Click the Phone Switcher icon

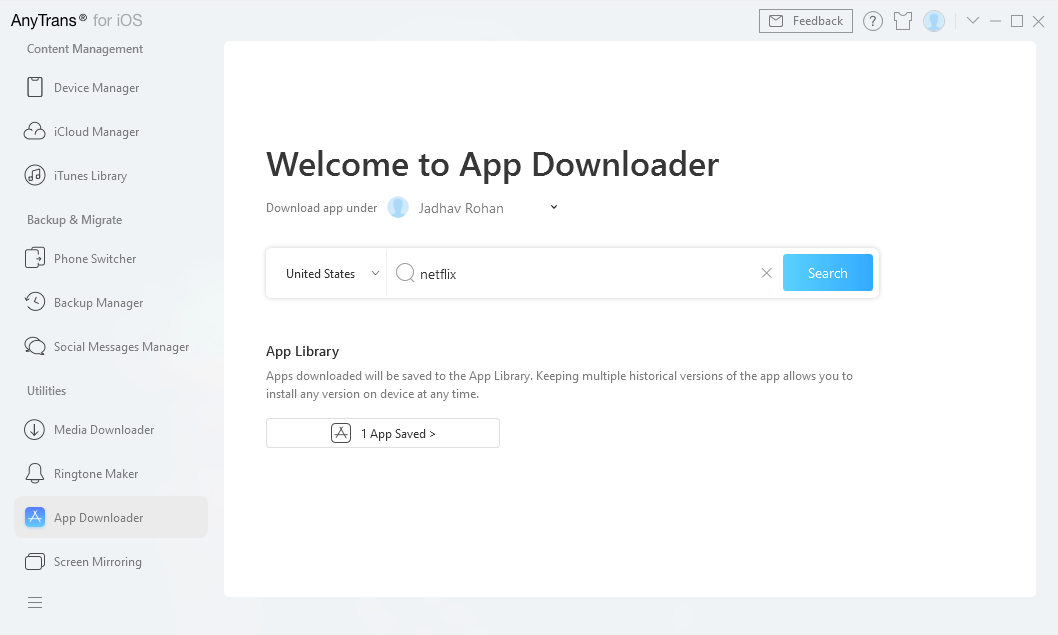35,259
